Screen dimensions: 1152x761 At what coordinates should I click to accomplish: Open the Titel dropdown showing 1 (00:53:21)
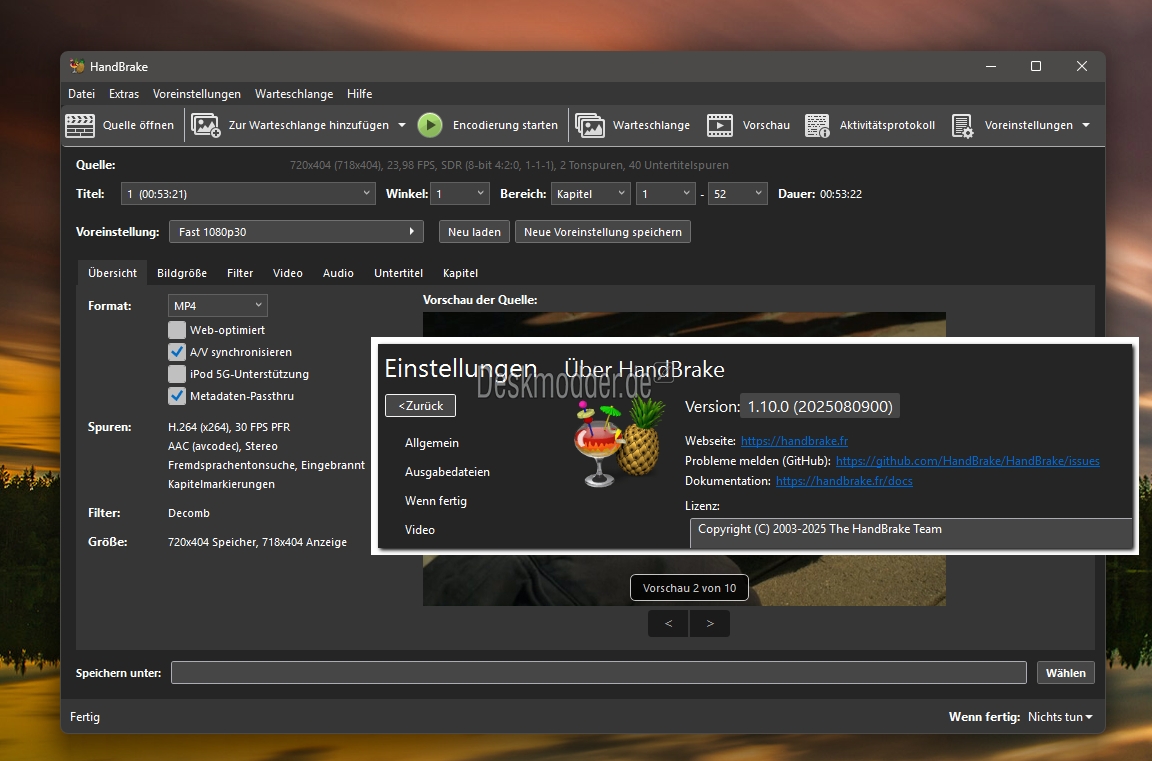[x=248, y=193]
